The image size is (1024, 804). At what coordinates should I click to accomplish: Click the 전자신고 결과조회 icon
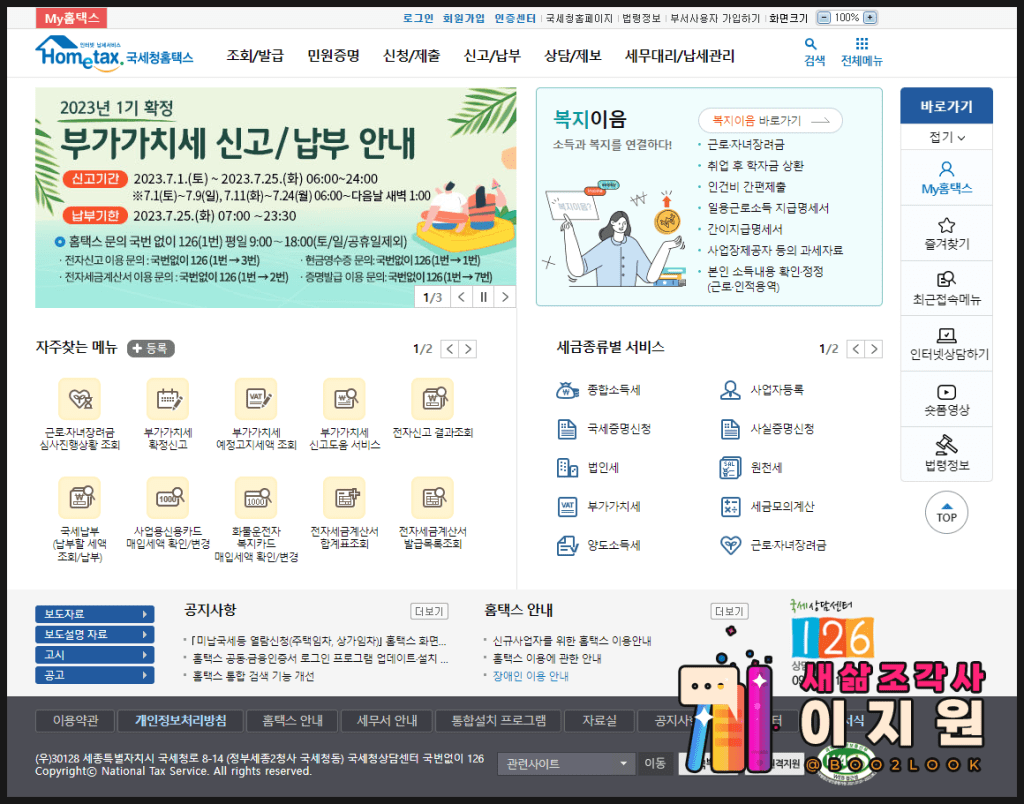432,399
